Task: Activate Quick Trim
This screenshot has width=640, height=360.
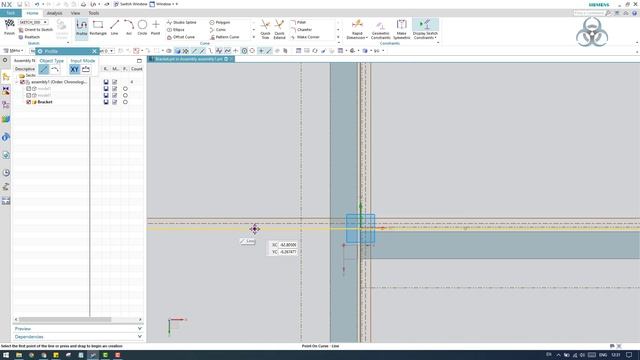Action: coord(265,29)
